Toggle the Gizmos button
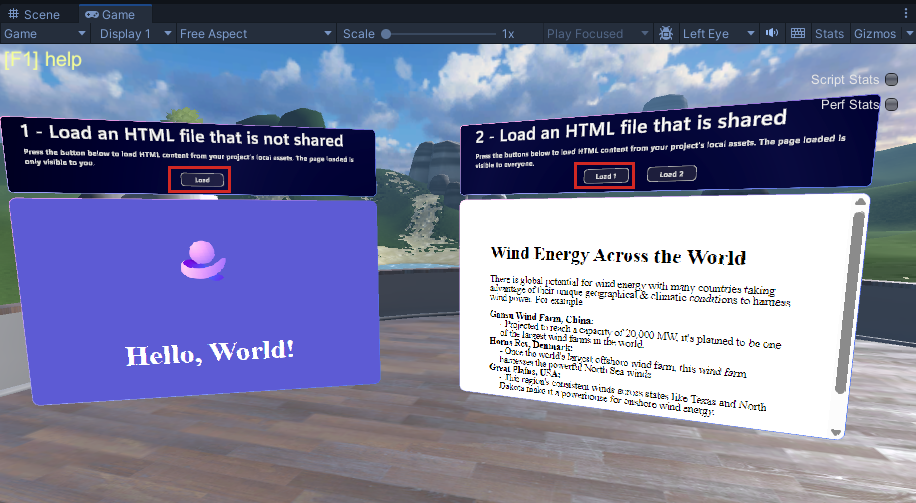916x503 pixels. point(875,34)
